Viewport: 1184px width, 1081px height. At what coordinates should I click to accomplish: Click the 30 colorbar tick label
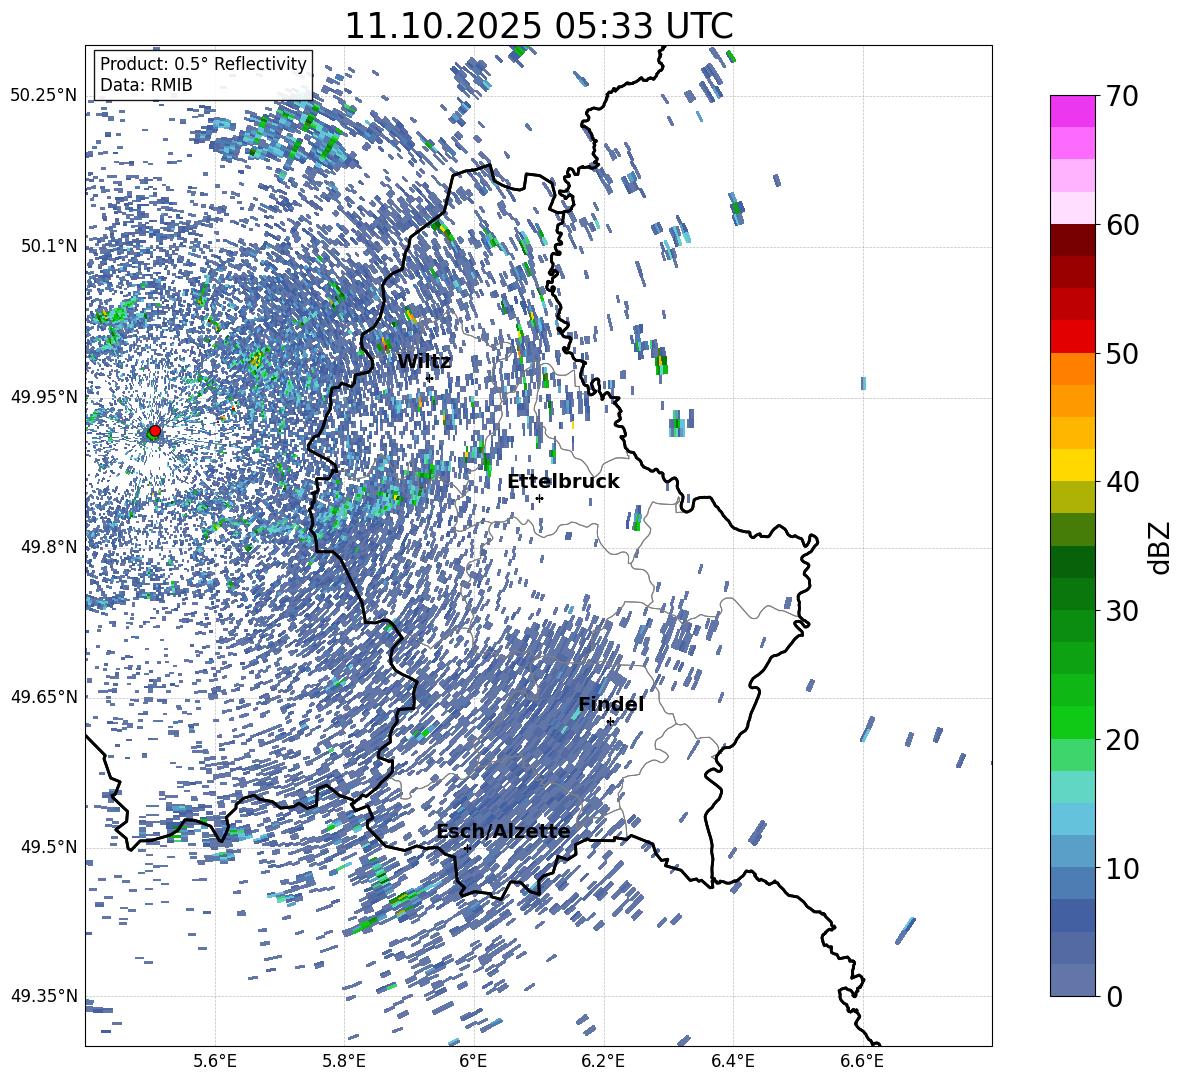click(x=1122, y=611)
